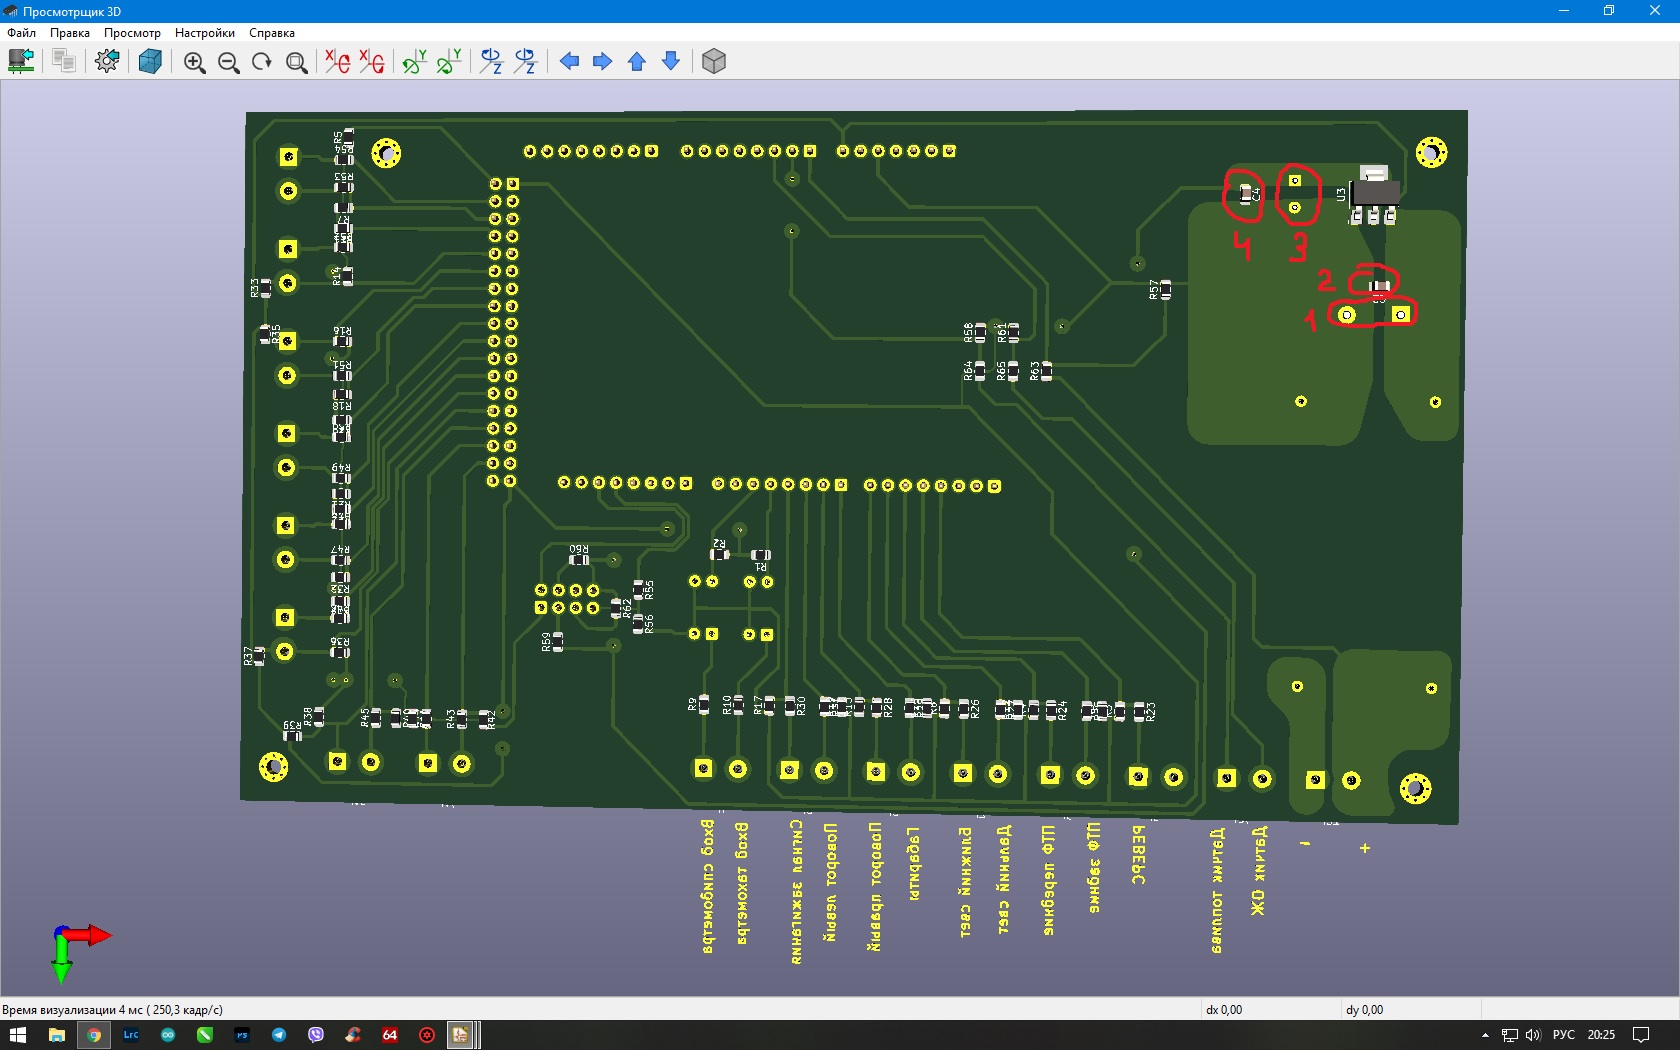Redraw the 3D view
The width and height of the screenshot is (1680, 1050).
click(x=262, y=62)
